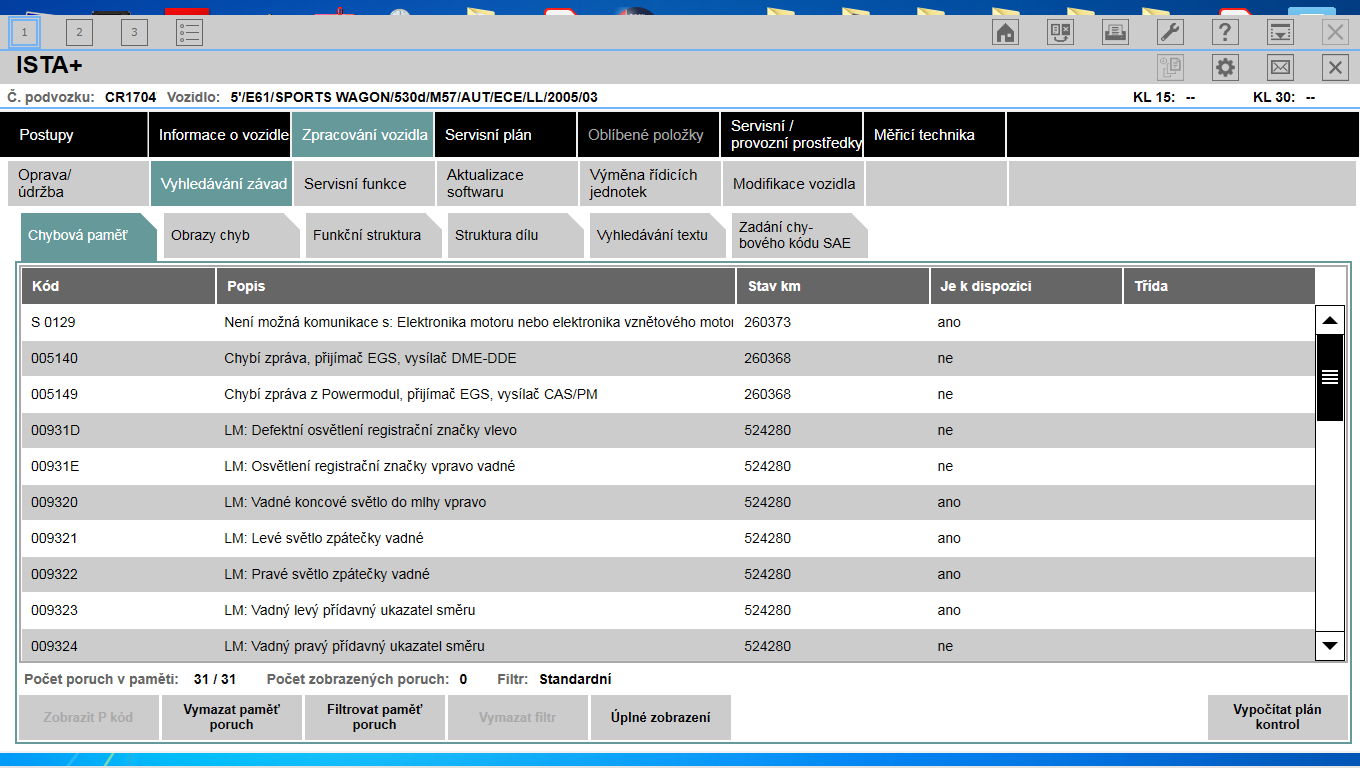Open the Funkční struktura tab
The image size is (1360, 768).
[x=373, y=236]
